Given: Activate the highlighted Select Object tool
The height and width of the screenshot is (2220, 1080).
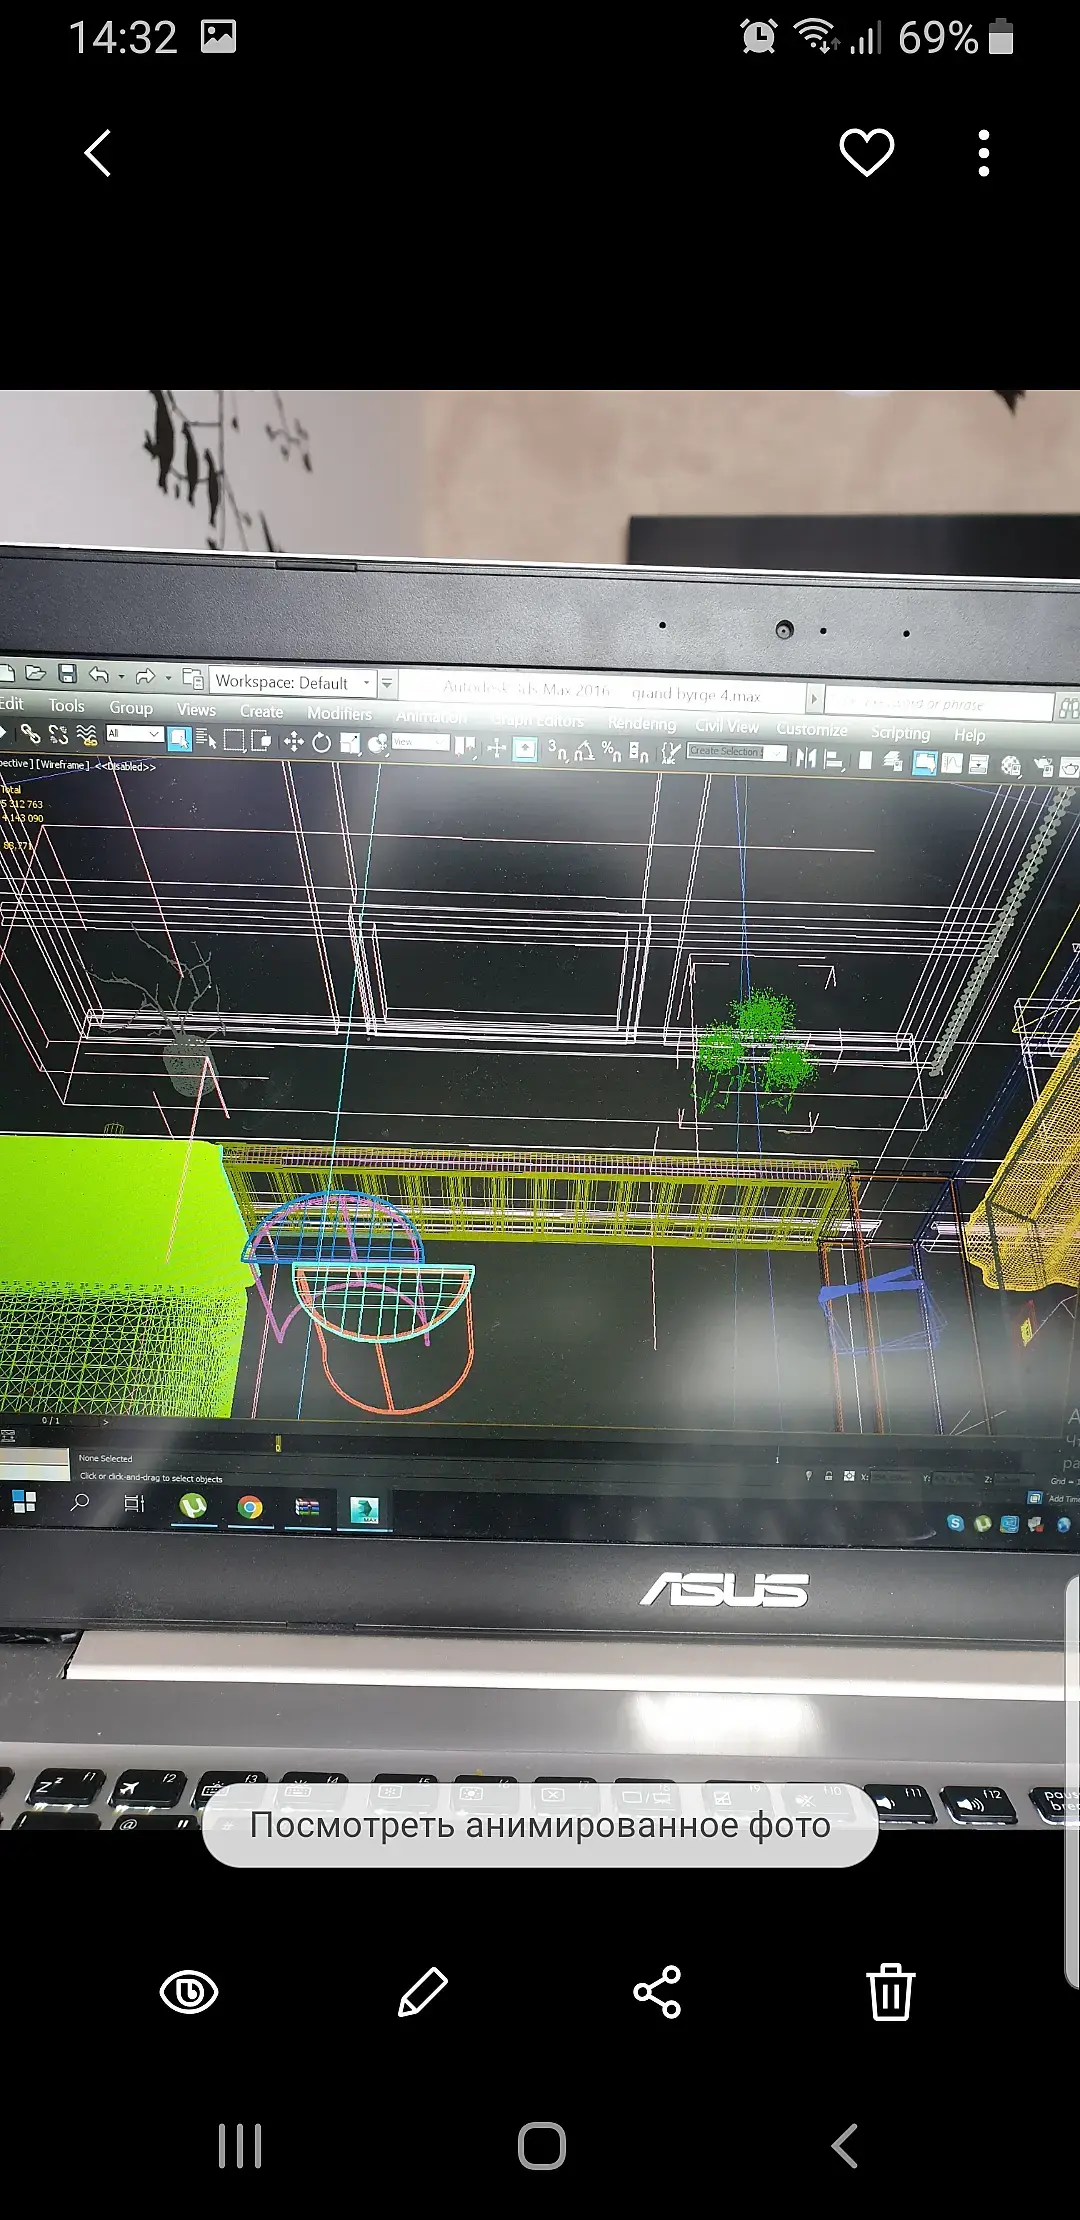Looking at the screenshot, I should coord(179,739).
